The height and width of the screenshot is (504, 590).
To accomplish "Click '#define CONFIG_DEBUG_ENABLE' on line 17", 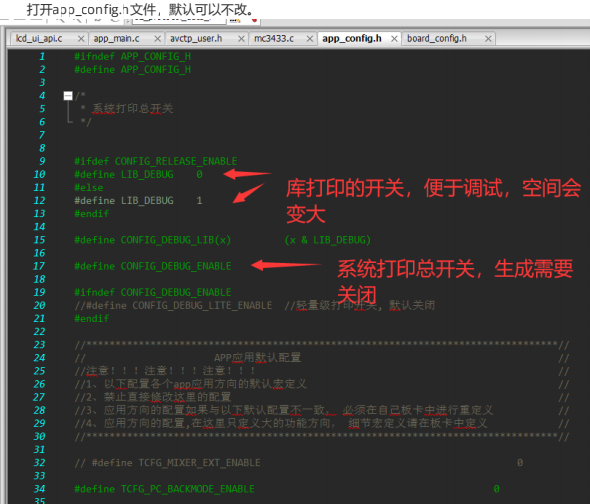I will (153, 266).
